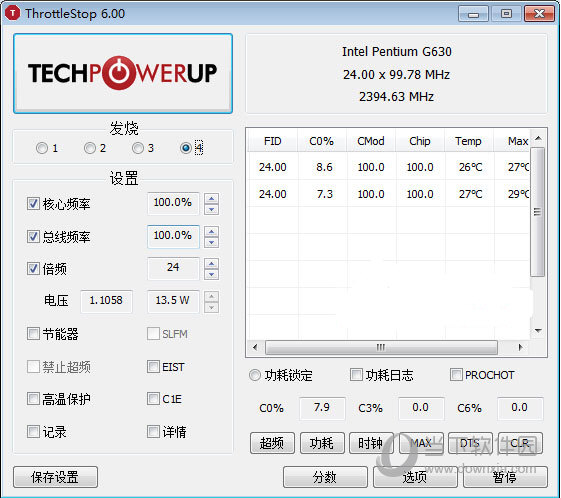Enable the 节能器 checkbox

tap(33, 334)
